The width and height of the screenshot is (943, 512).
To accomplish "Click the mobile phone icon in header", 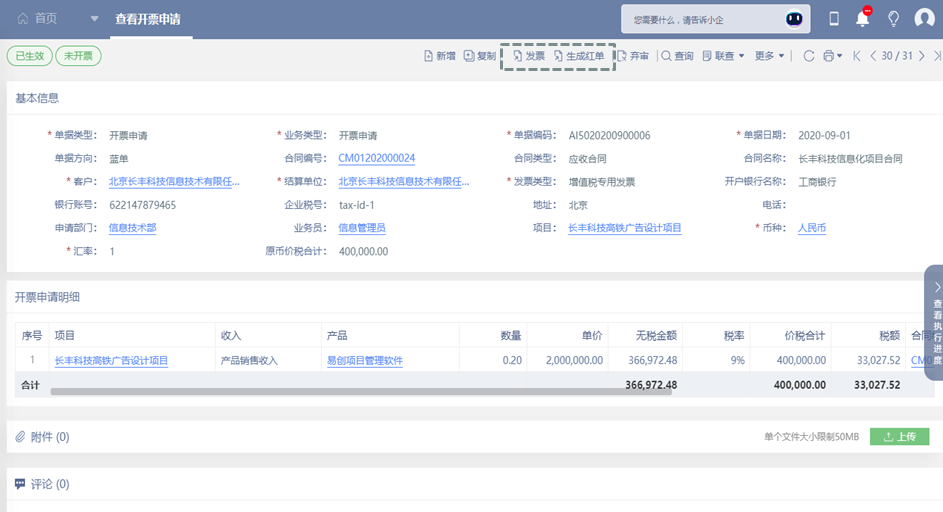I will [834, 18].
